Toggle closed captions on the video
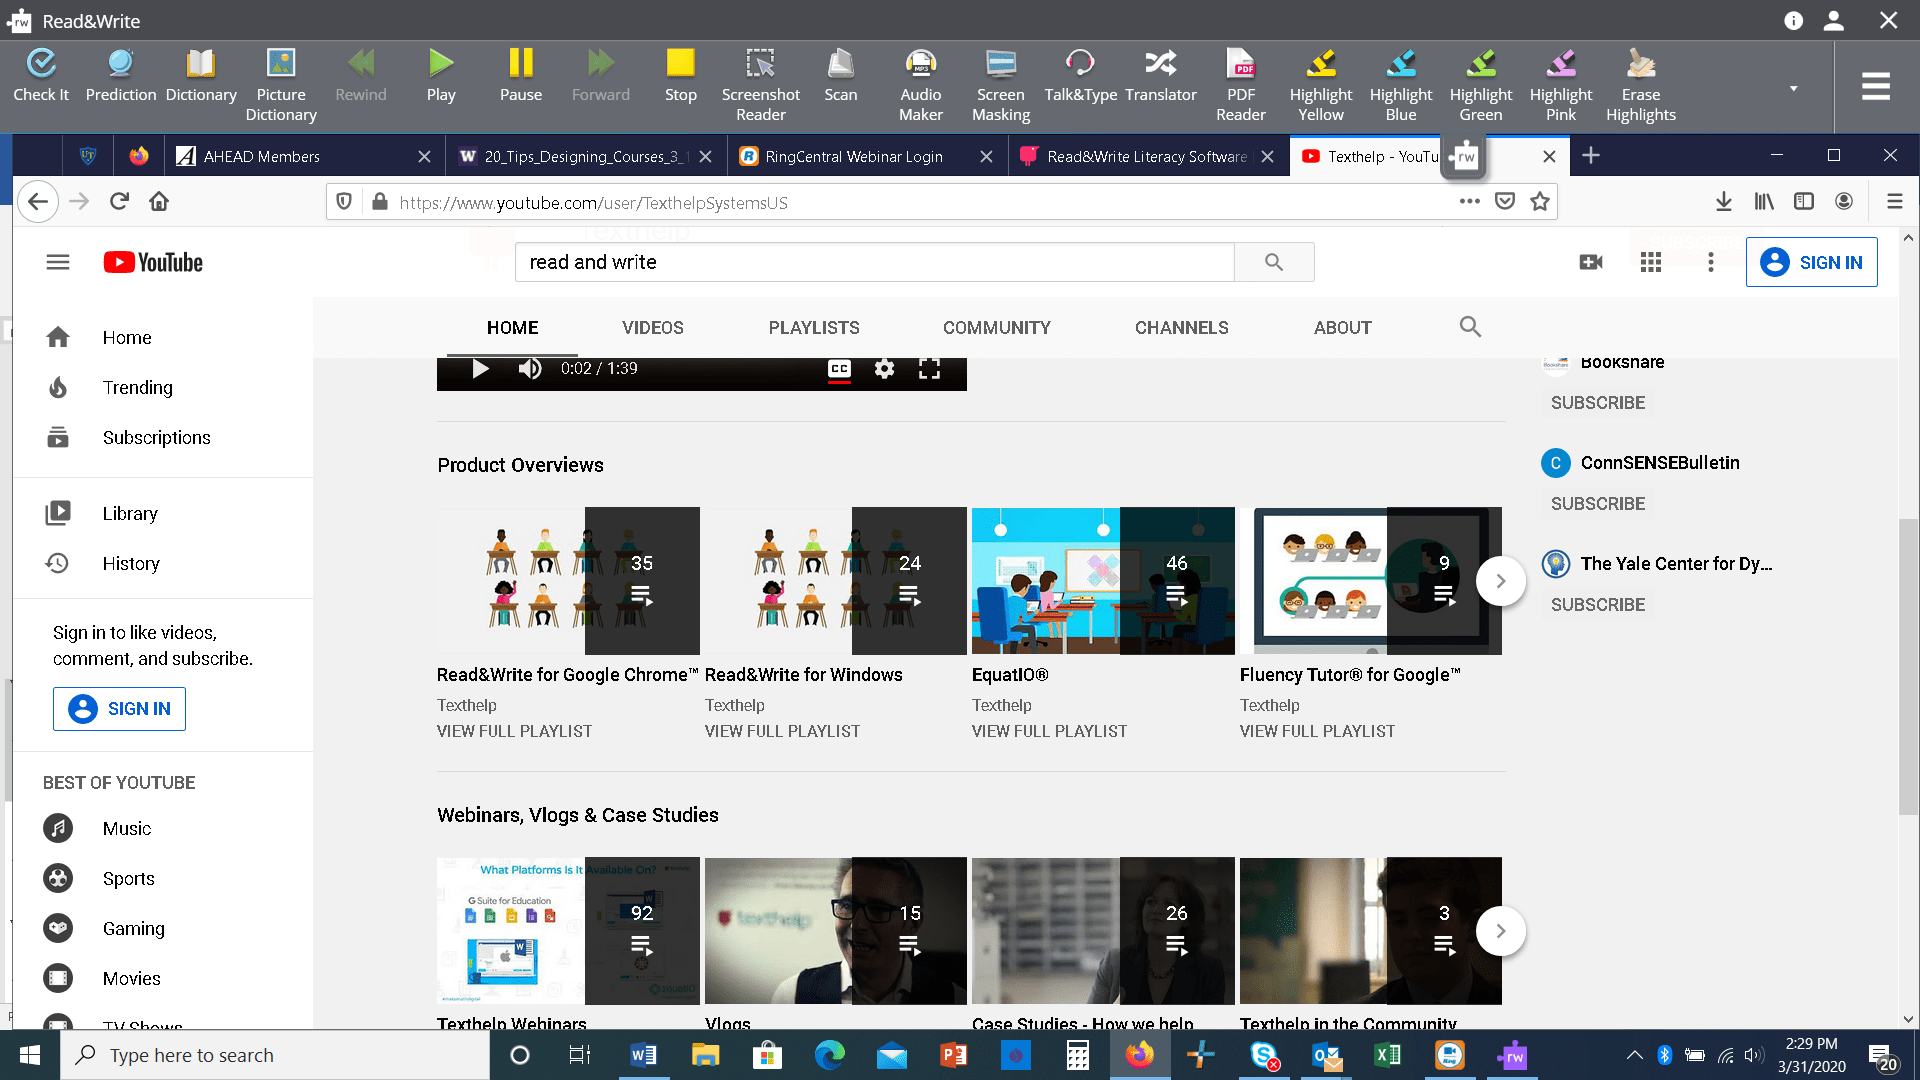The image size is (1920, 1080). [839, 369]
